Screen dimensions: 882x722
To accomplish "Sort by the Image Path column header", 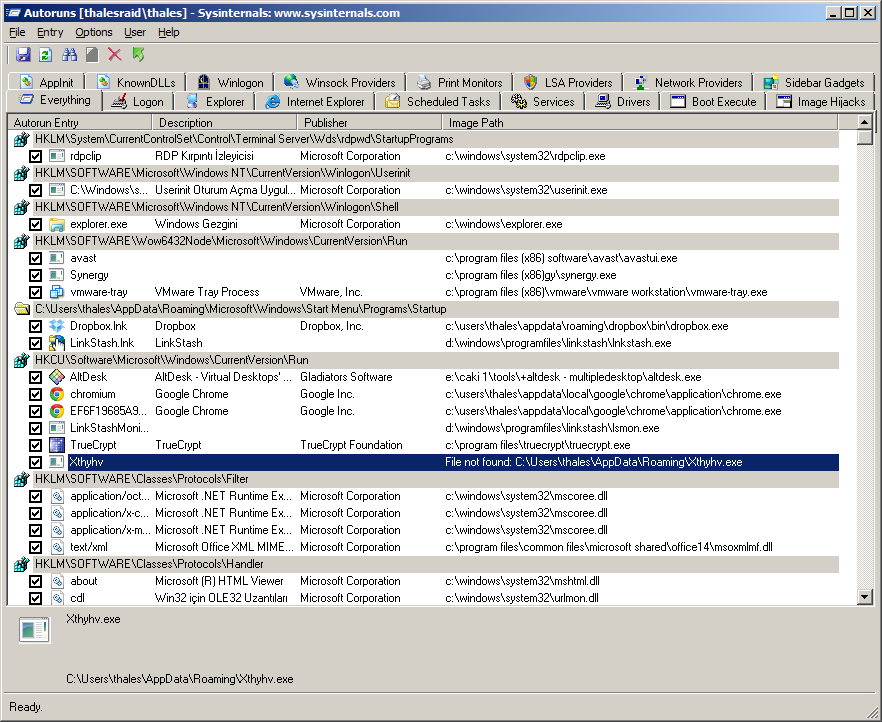I will coord(641,123).
